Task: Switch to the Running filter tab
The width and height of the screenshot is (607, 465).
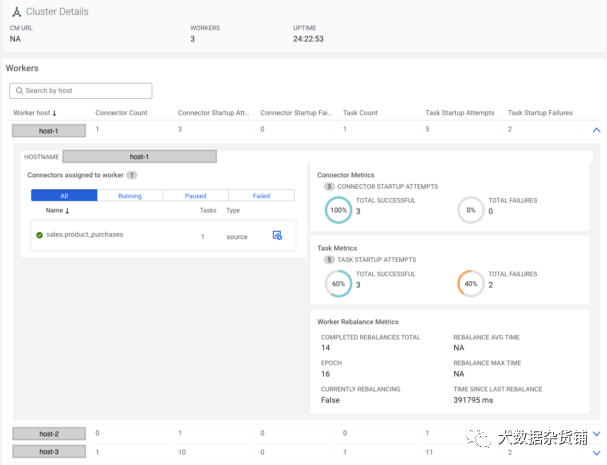Action: point(130,196)
